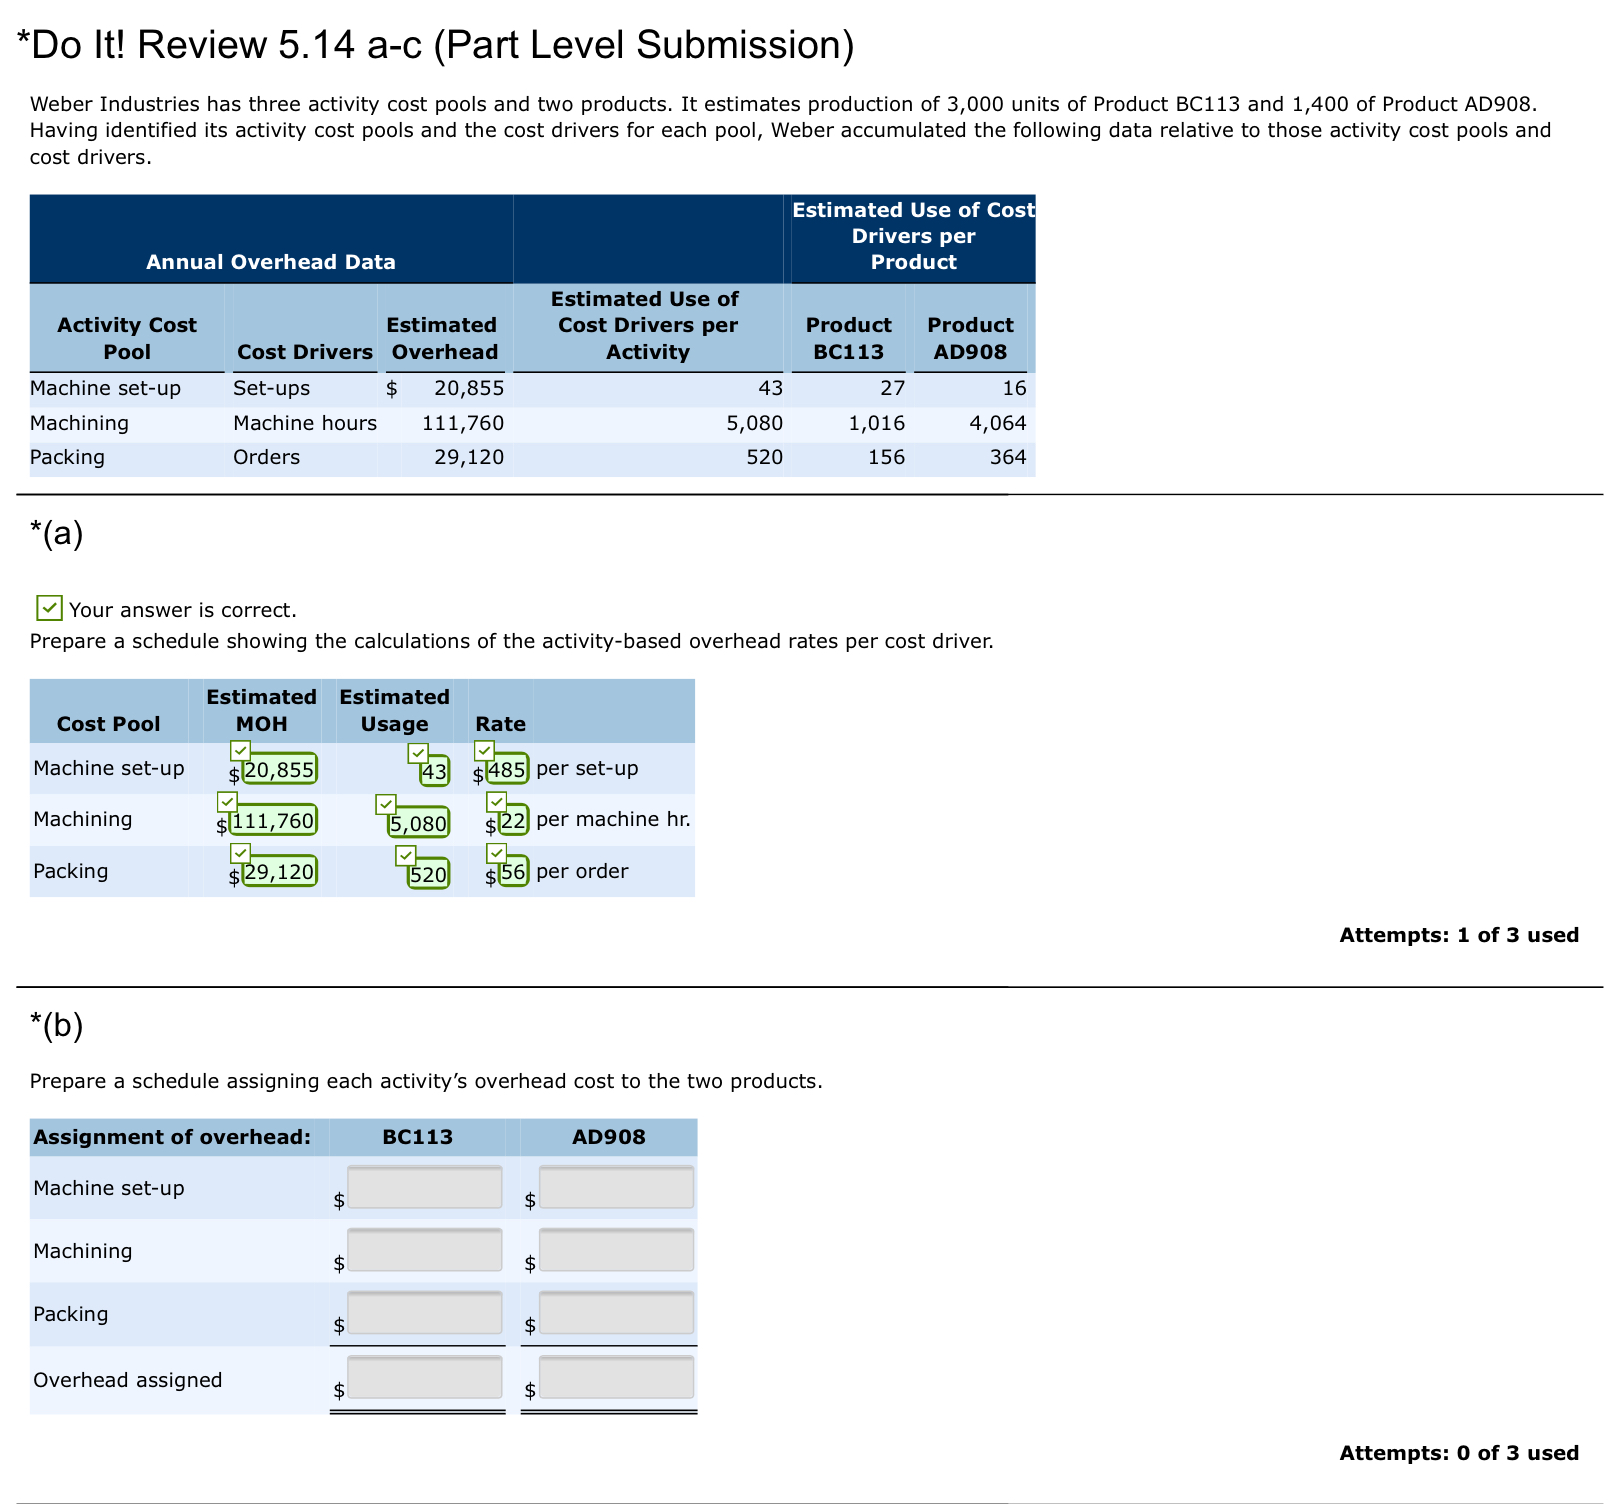Click the checkmark icon above the 56 rate field
Viewport: 1620px width, 1504px height.
click(496, 853)
